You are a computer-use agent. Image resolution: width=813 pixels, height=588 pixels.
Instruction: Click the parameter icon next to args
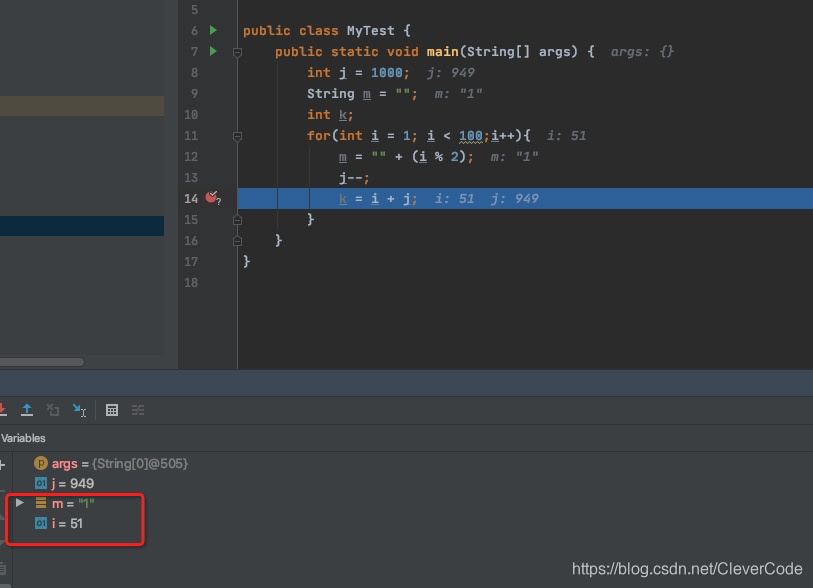[40, 463]
